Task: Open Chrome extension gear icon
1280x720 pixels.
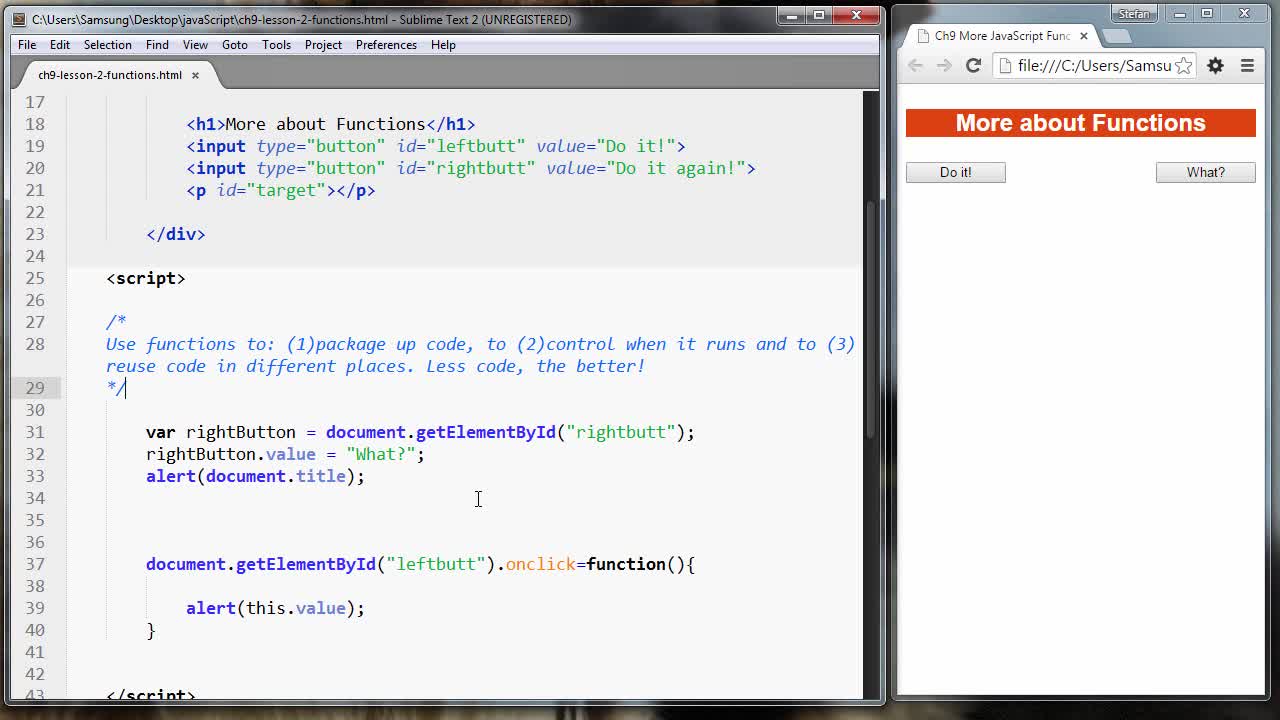Action: tap(1215, 66)
